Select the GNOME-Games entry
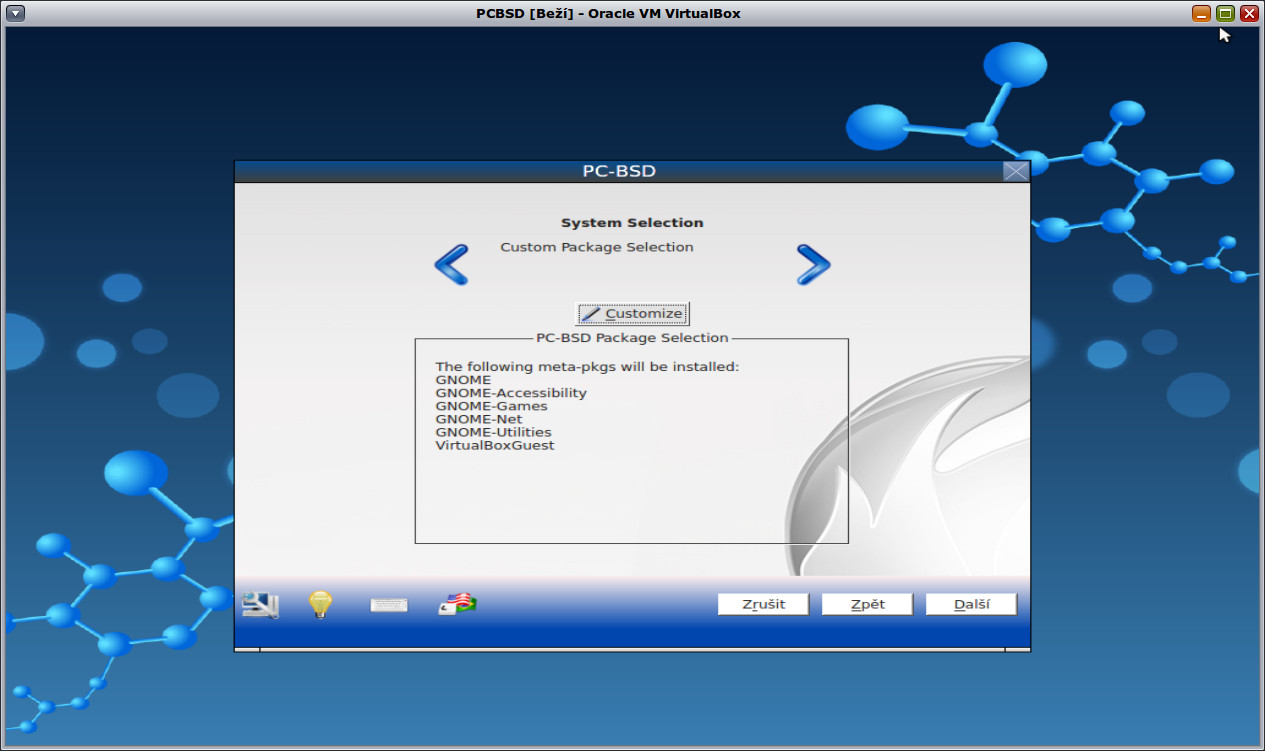 click(x=491, y=405)
